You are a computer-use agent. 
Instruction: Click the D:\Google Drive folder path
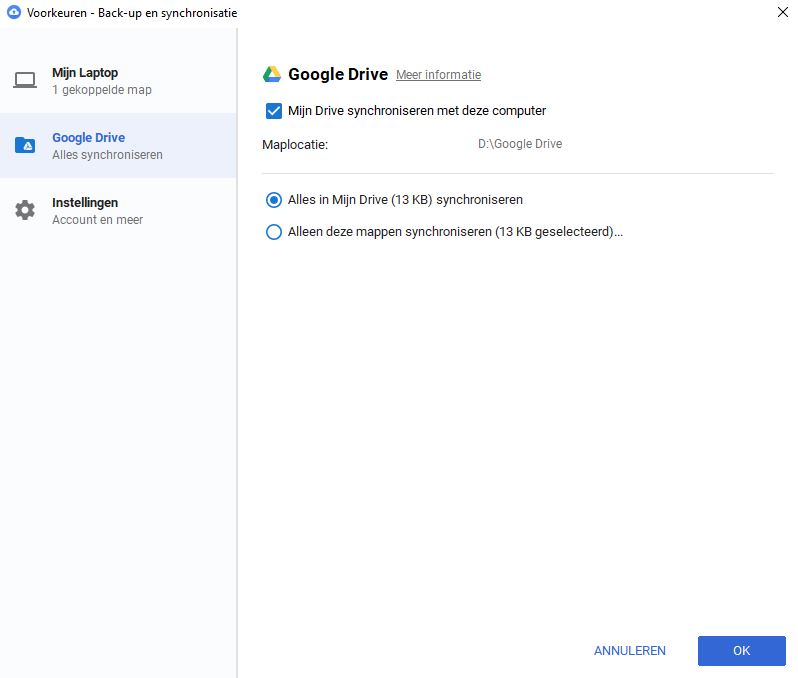(520, 144)
